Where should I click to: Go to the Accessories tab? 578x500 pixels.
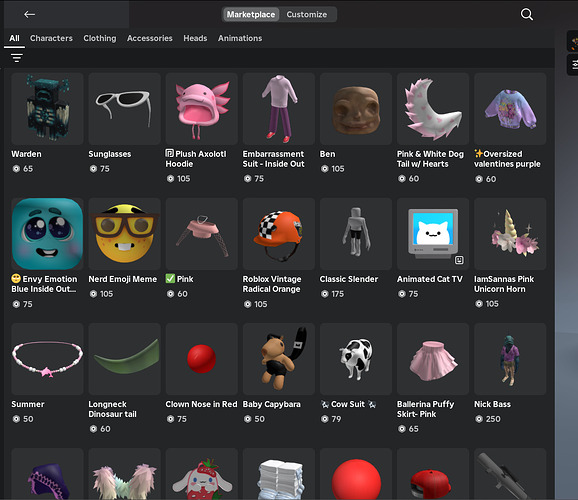(150, 38)
